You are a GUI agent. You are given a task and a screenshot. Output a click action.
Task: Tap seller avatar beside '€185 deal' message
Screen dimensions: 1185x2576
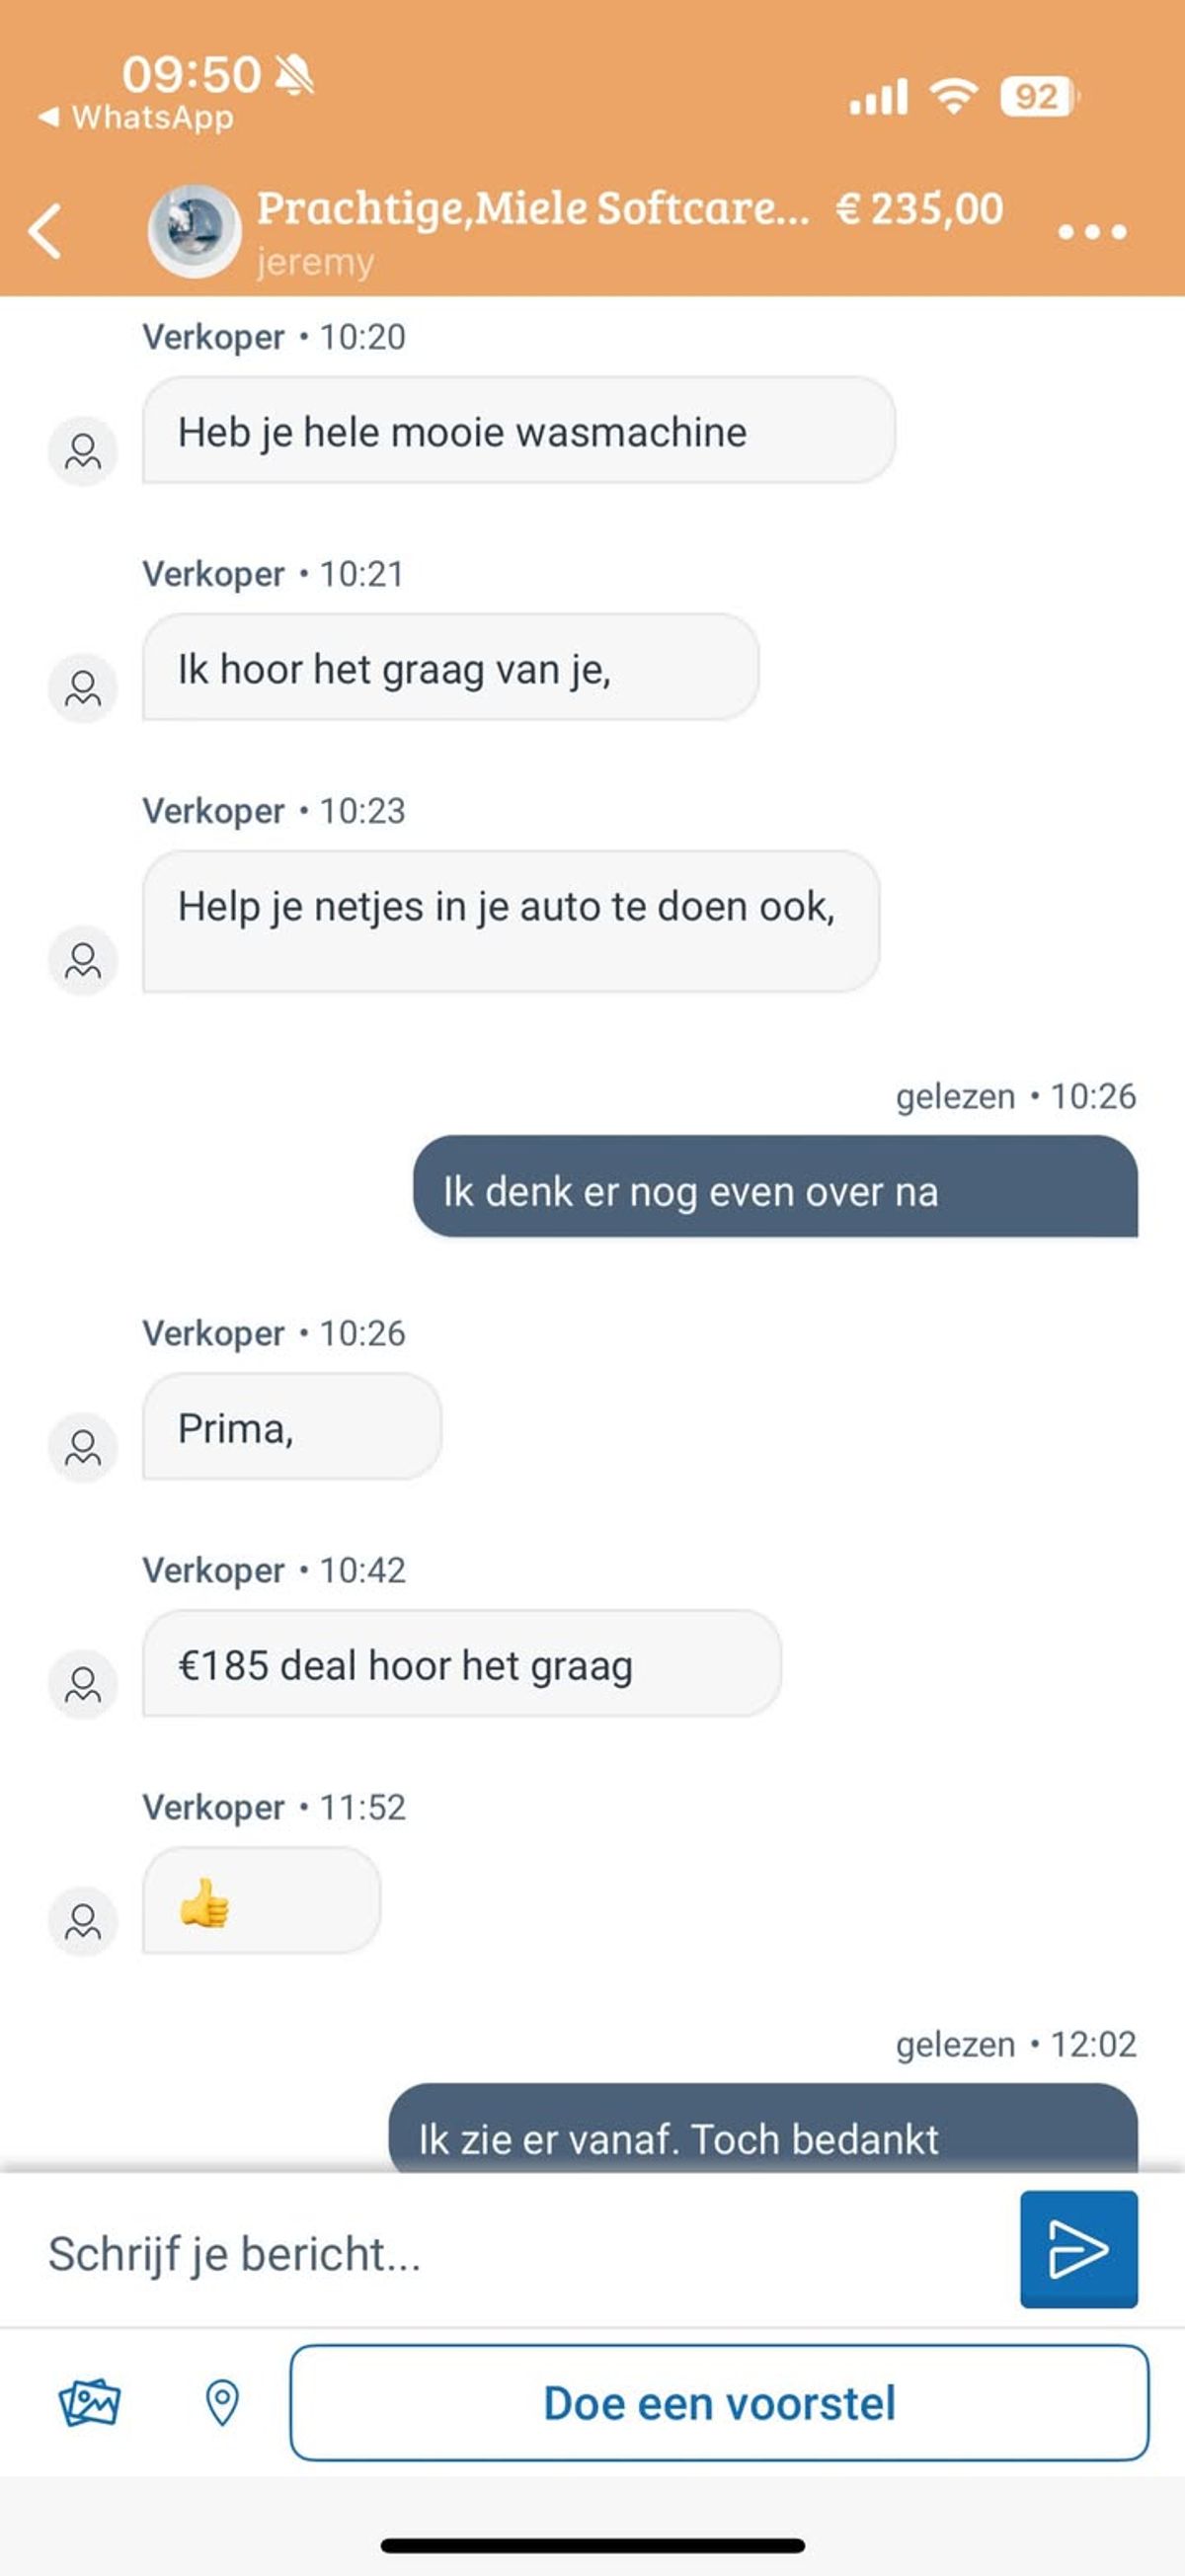(83, 1684)
